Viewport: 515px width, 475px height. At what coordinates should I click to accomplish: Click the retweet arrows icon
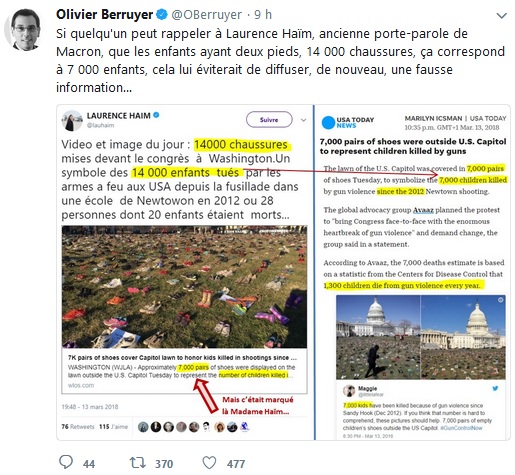tap(137, 463)
